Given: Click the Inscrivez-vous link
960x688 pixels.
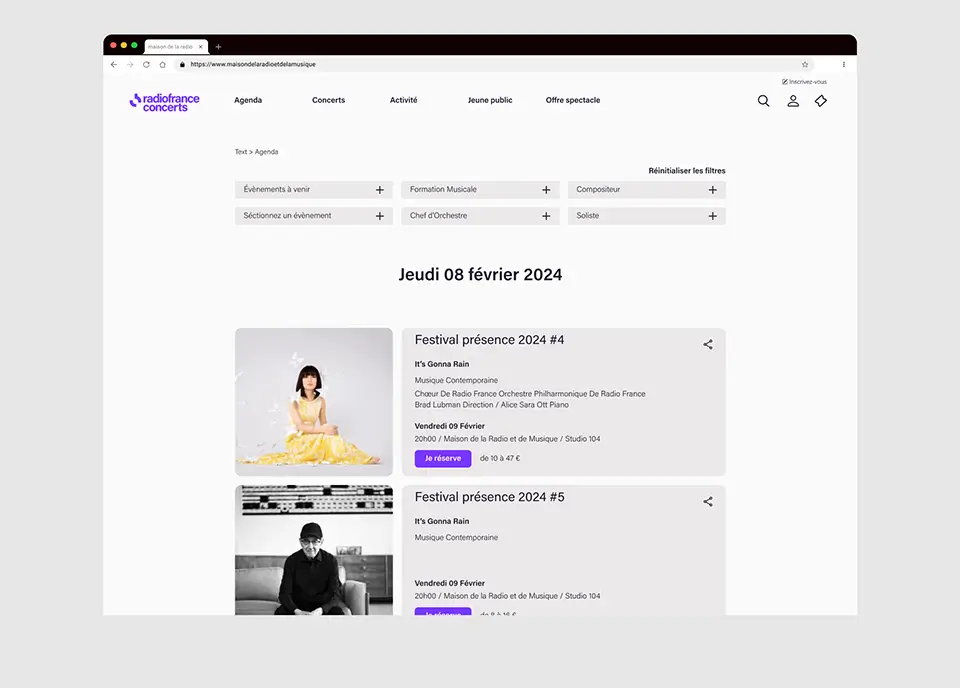Looking at the screenshot, I should (804, 81).
